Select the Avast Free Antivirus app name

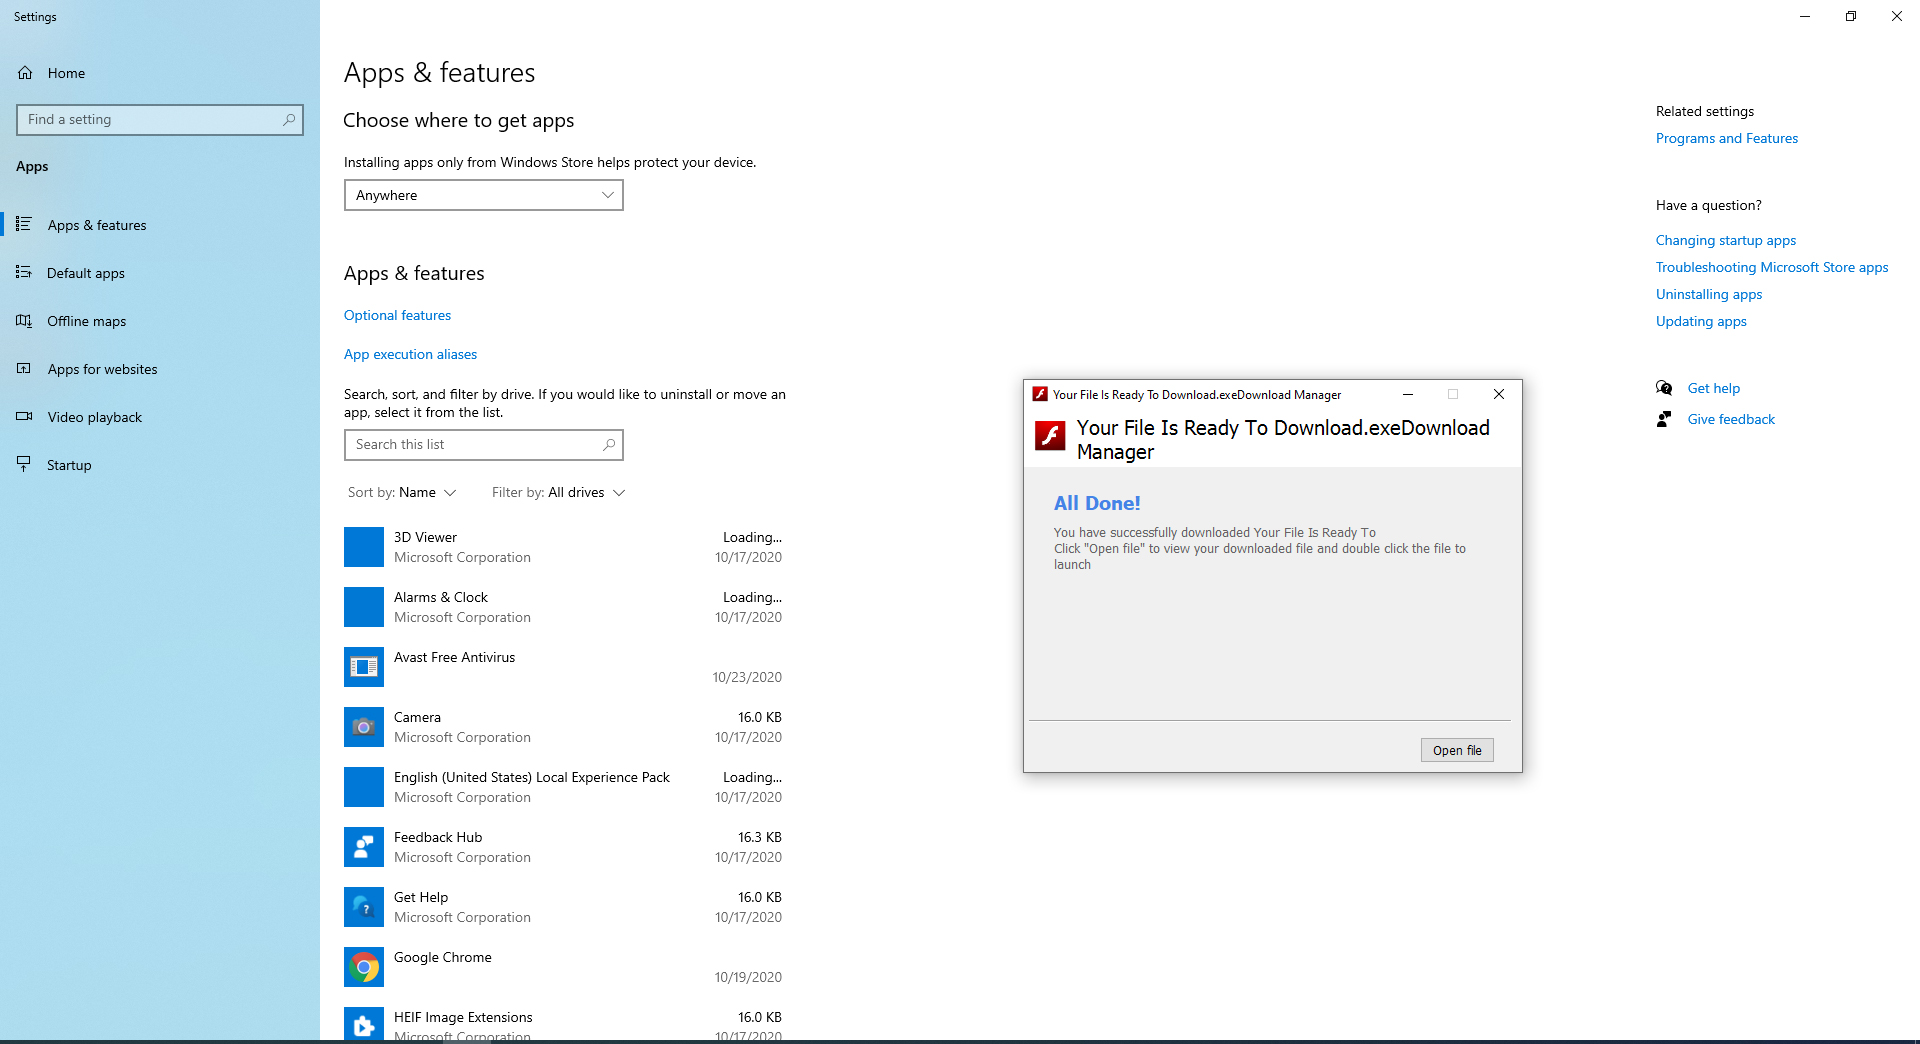(455, 657)
